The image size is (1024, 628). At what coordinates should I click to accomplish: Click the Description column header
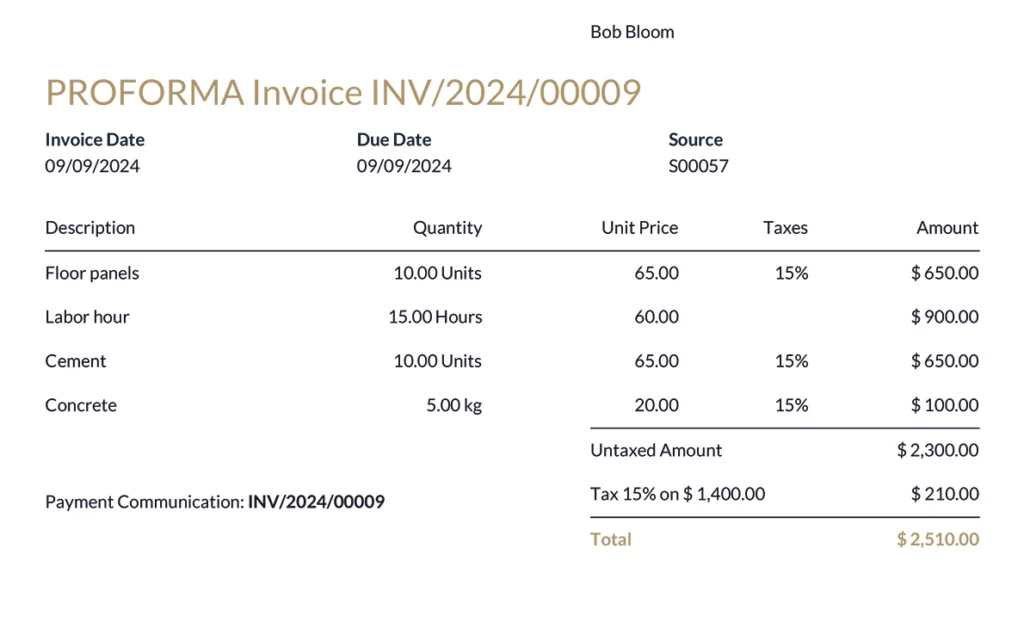coord(90,228)
